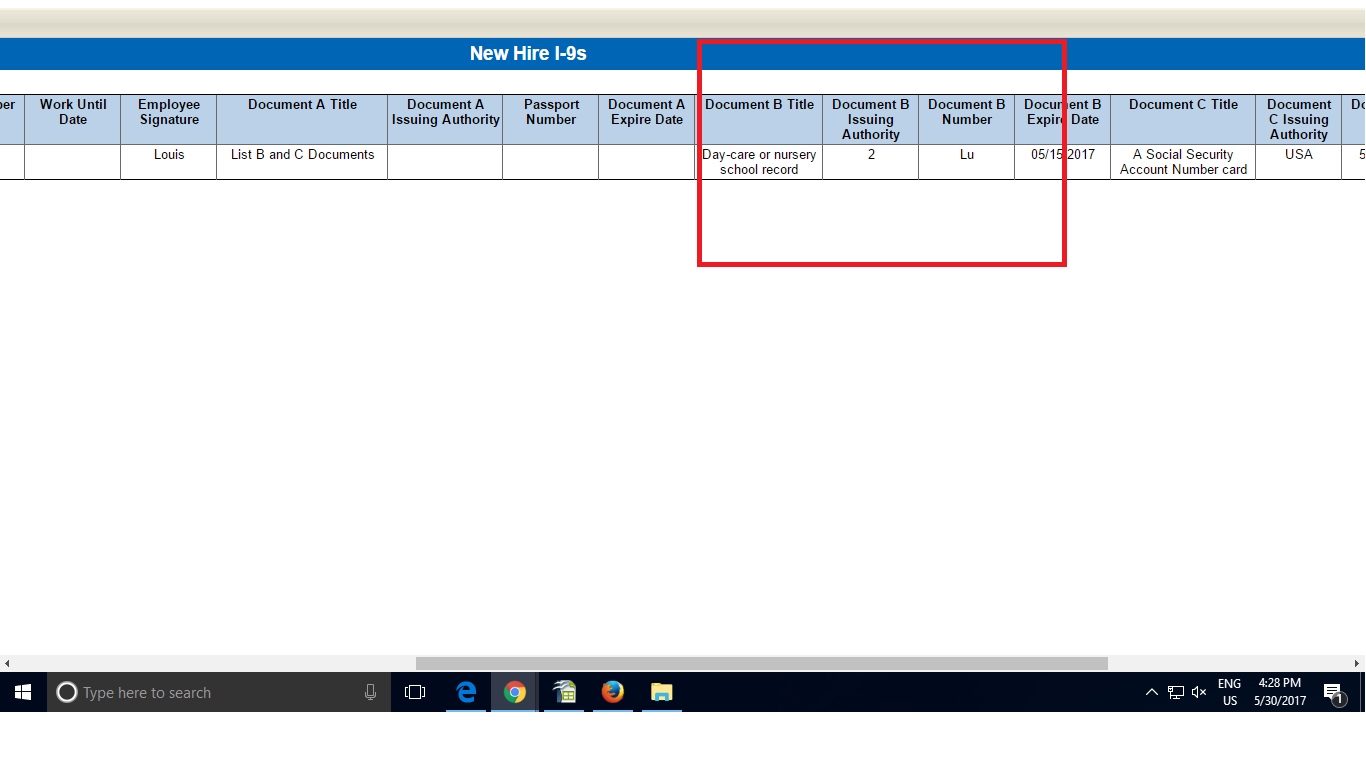The width and height of the screenshot is (1366, 768).
Task: Click the Employee Signature column header
Action: pyautogui.click(x=169, y=112)
